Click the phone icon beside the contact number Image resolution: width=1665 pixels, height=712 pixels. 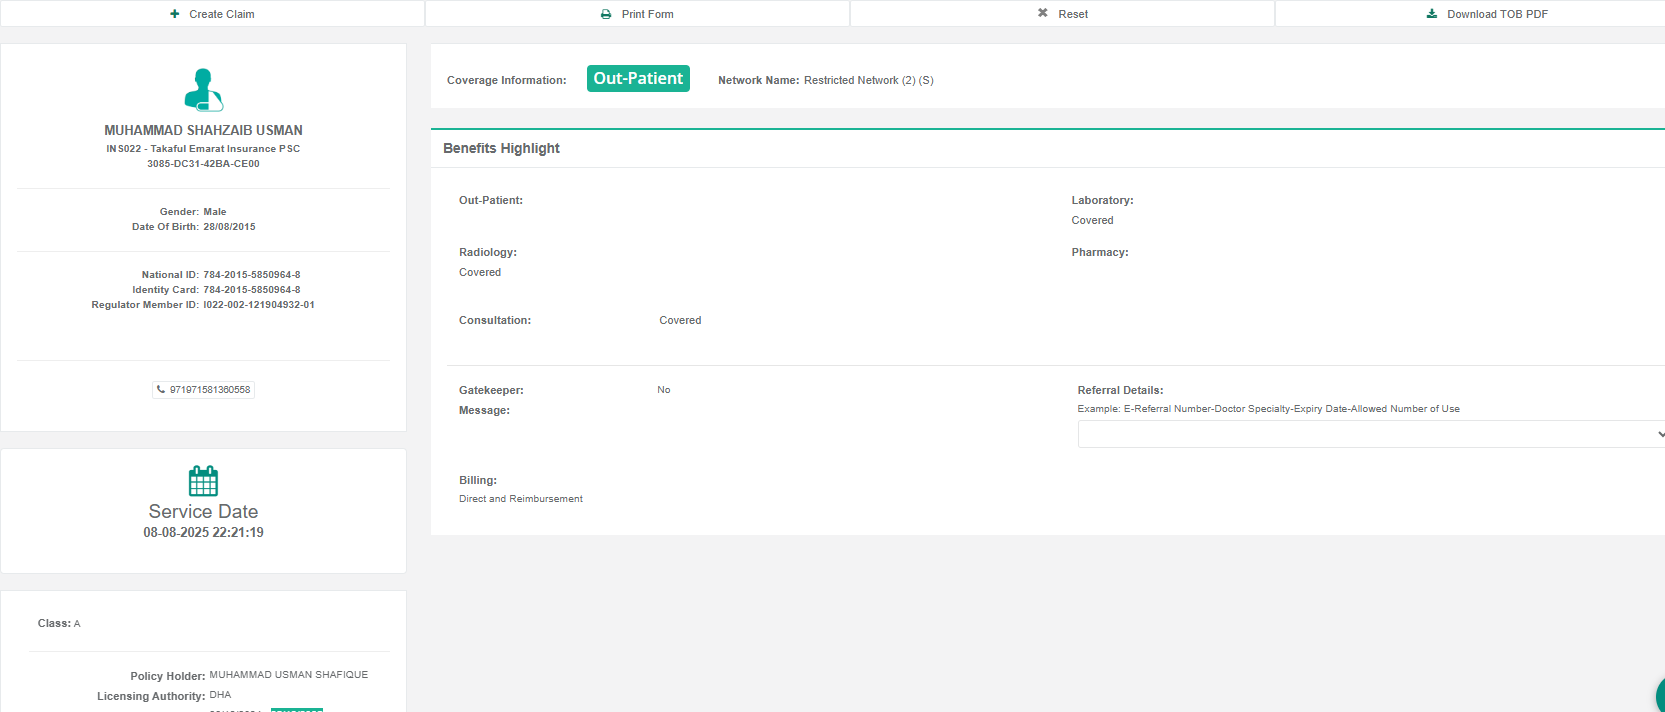pos(161,389)
